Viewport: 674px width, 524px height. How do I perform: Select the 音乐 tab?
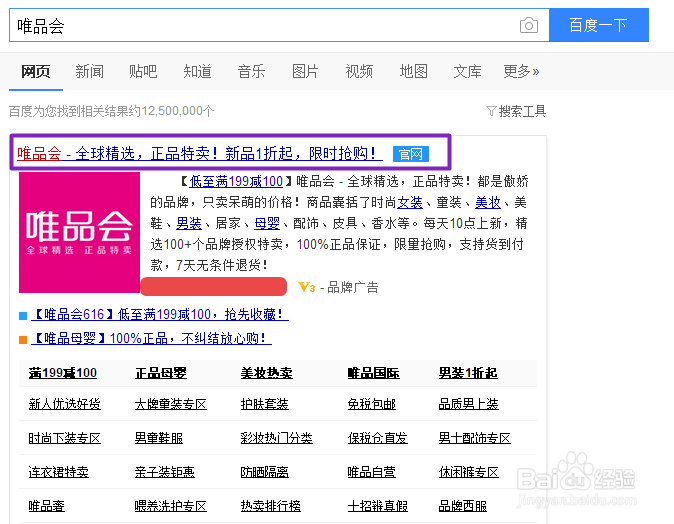(x=251, y=71)
